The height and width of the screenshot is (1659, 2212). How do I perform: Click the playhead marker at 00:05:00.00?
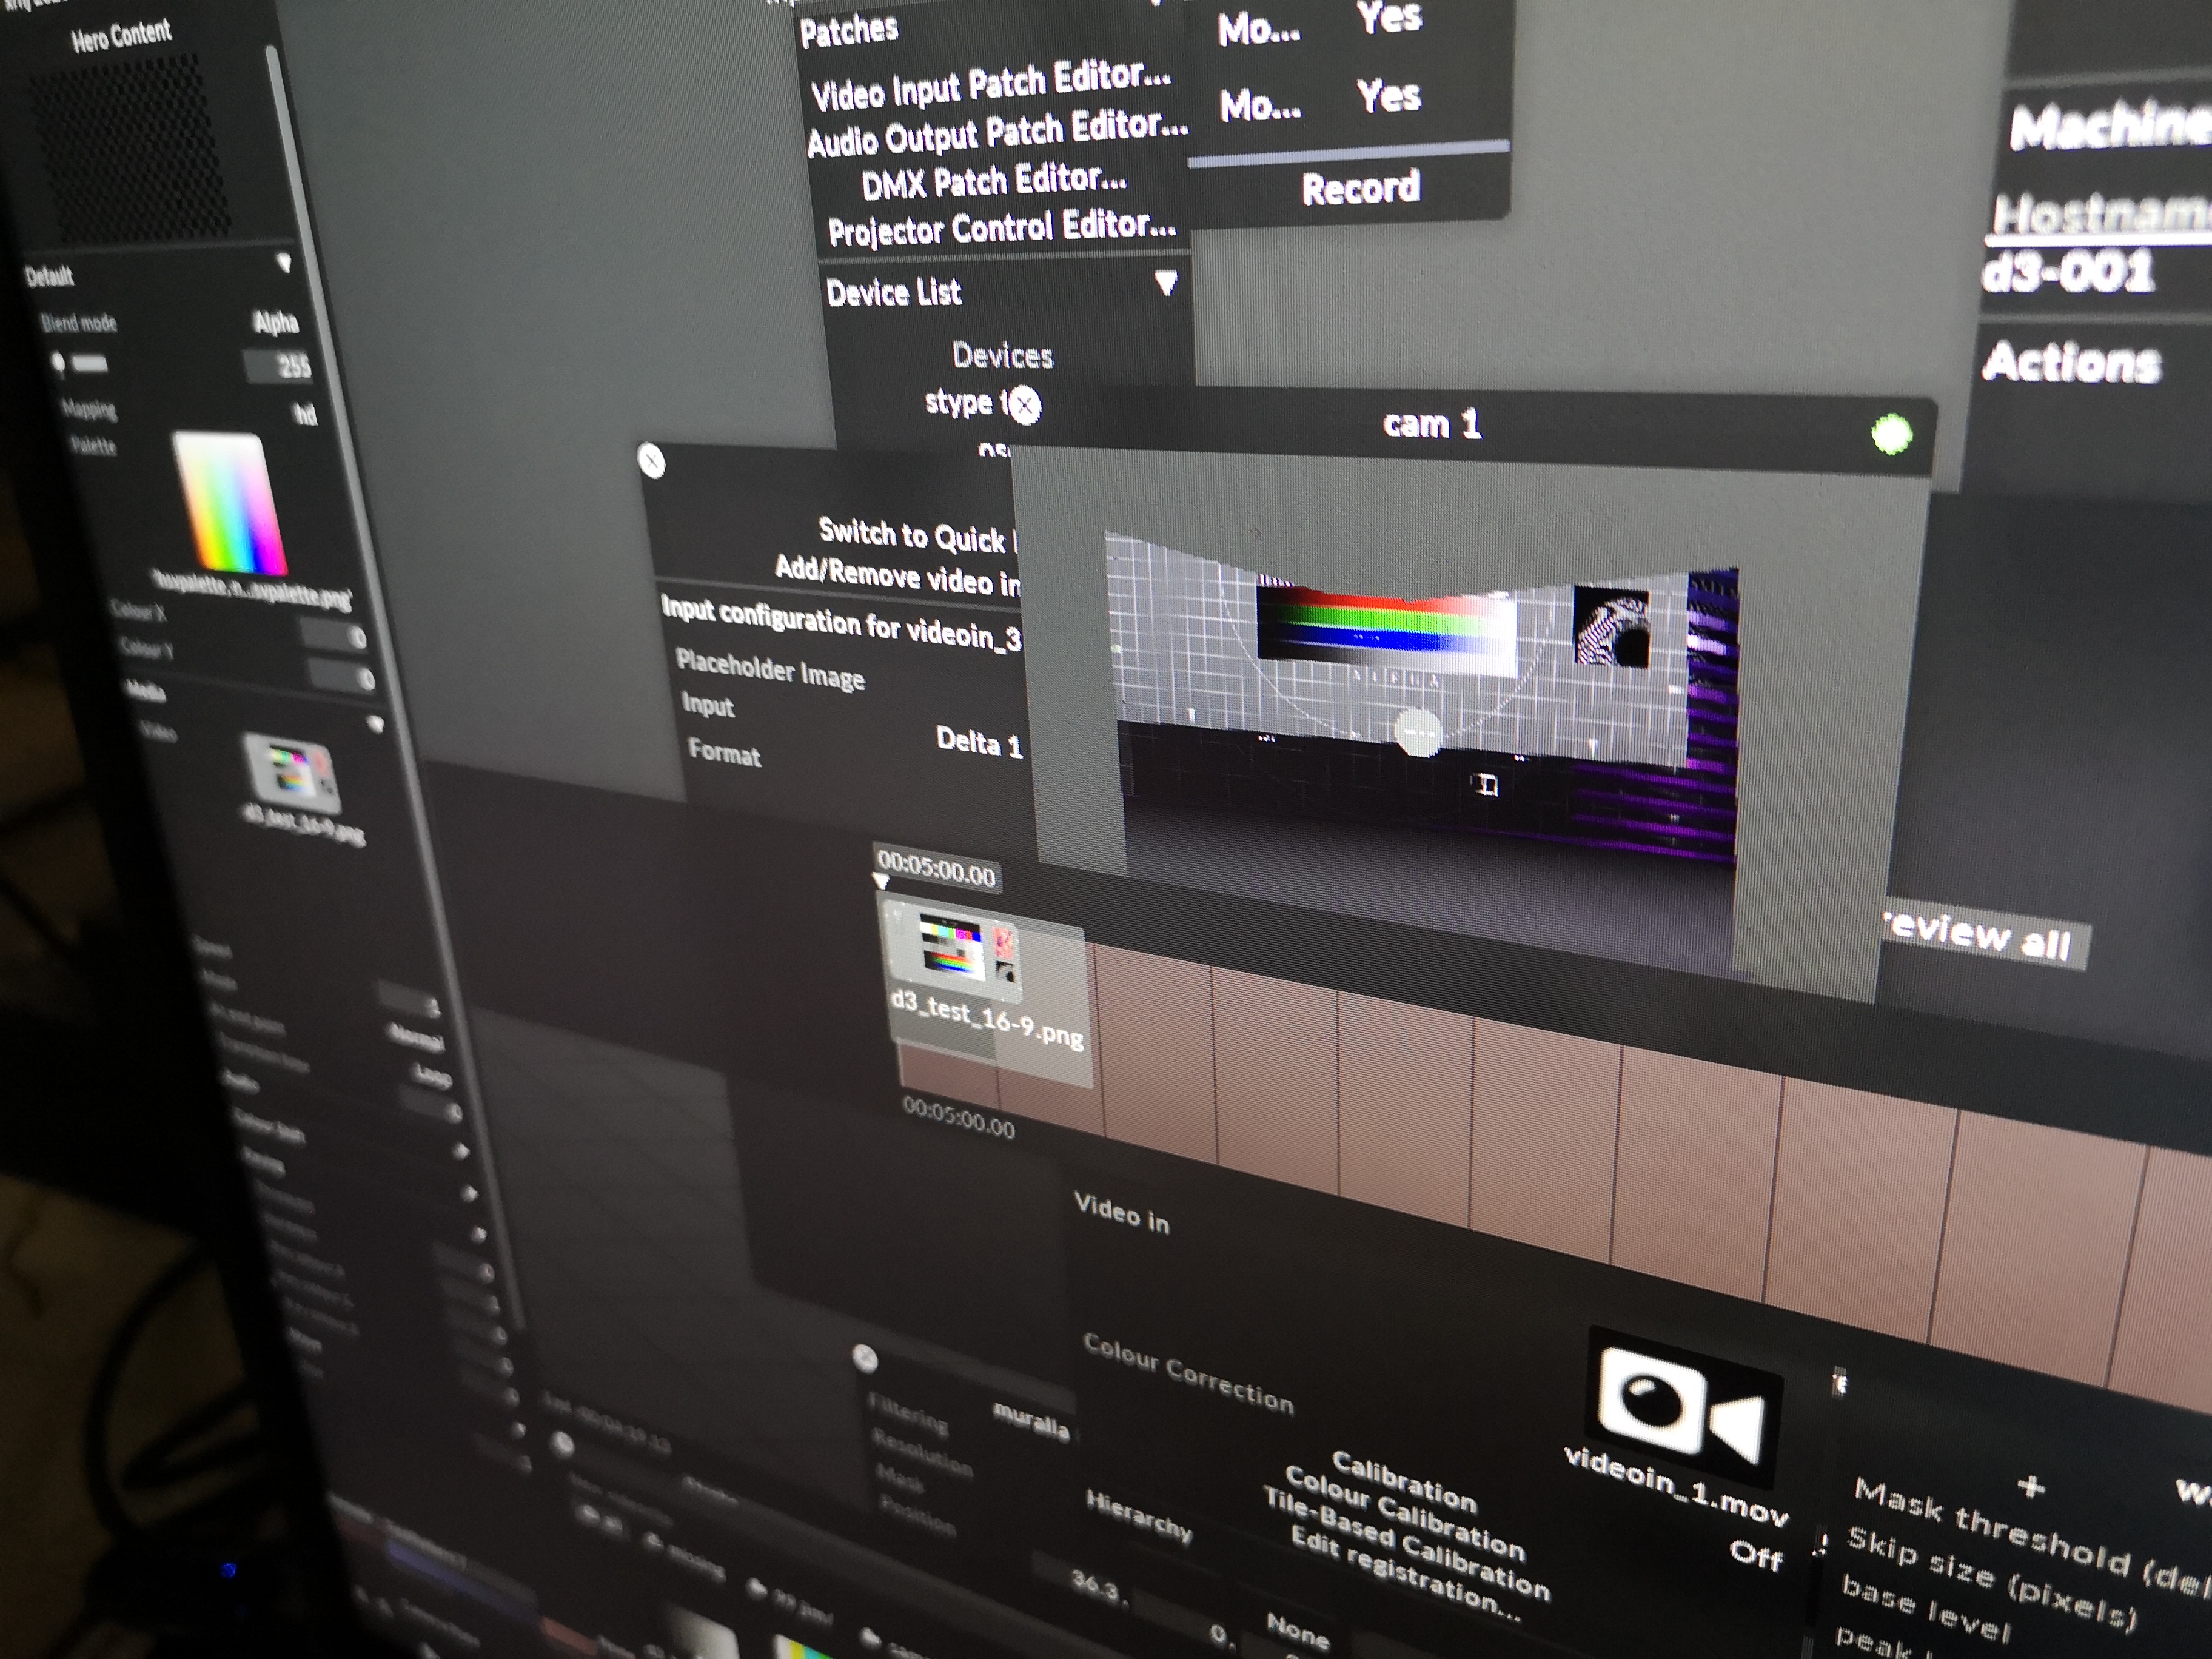click(x=881, y=881)
